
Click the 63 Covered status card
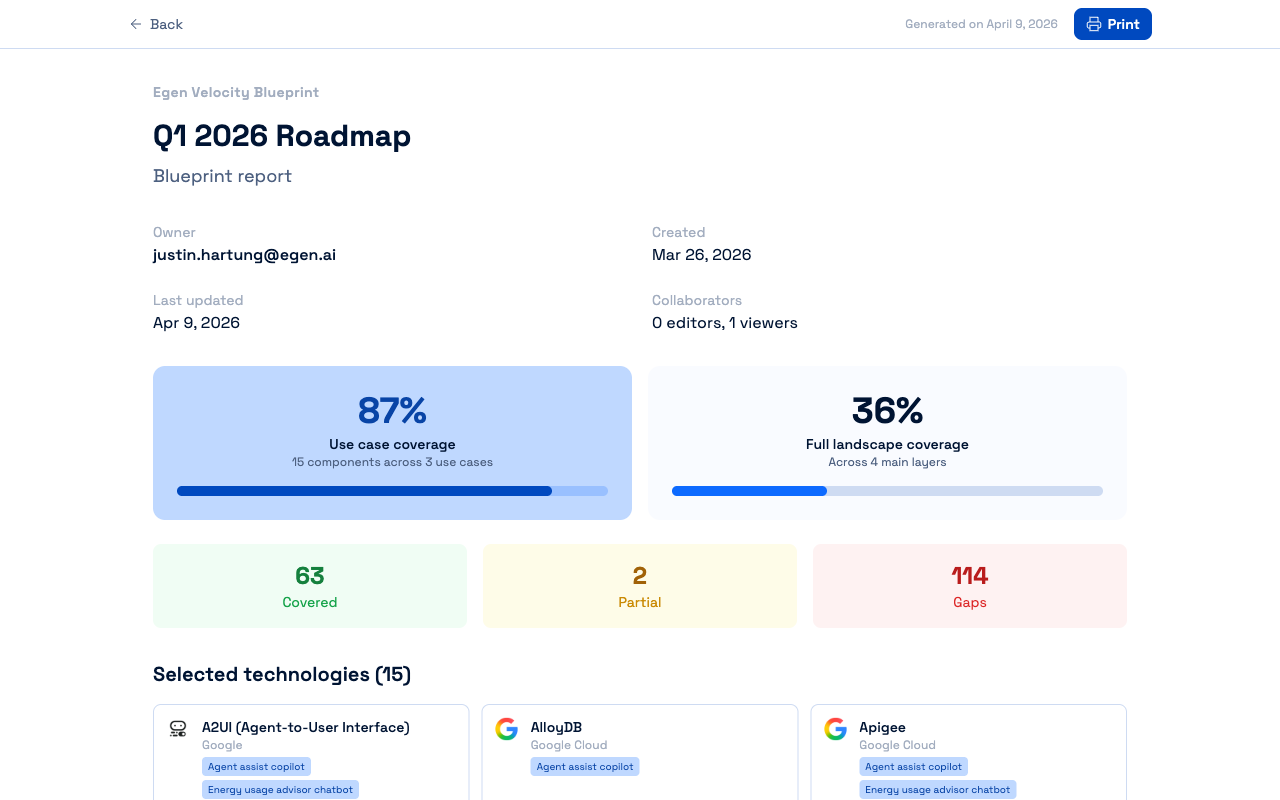click(310, 586)
